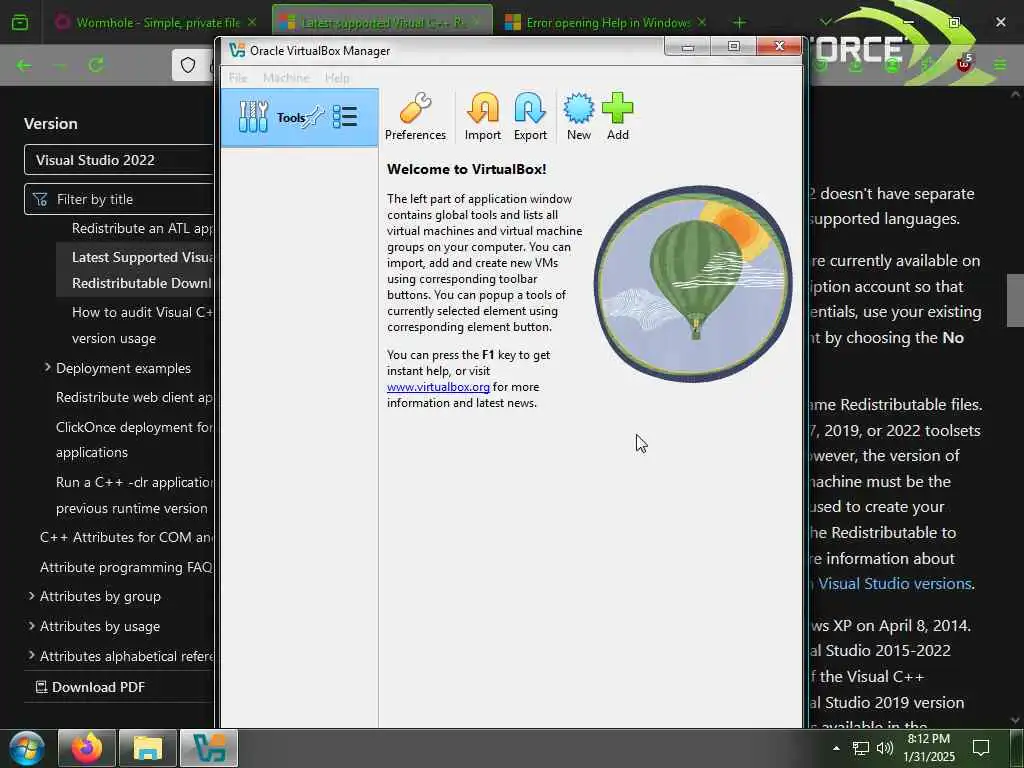Viewport: 1024px width, 768px height.
Task: Expand Attributes alphabetical reference node
Action: pyautogui.click(x=31, y=655)
